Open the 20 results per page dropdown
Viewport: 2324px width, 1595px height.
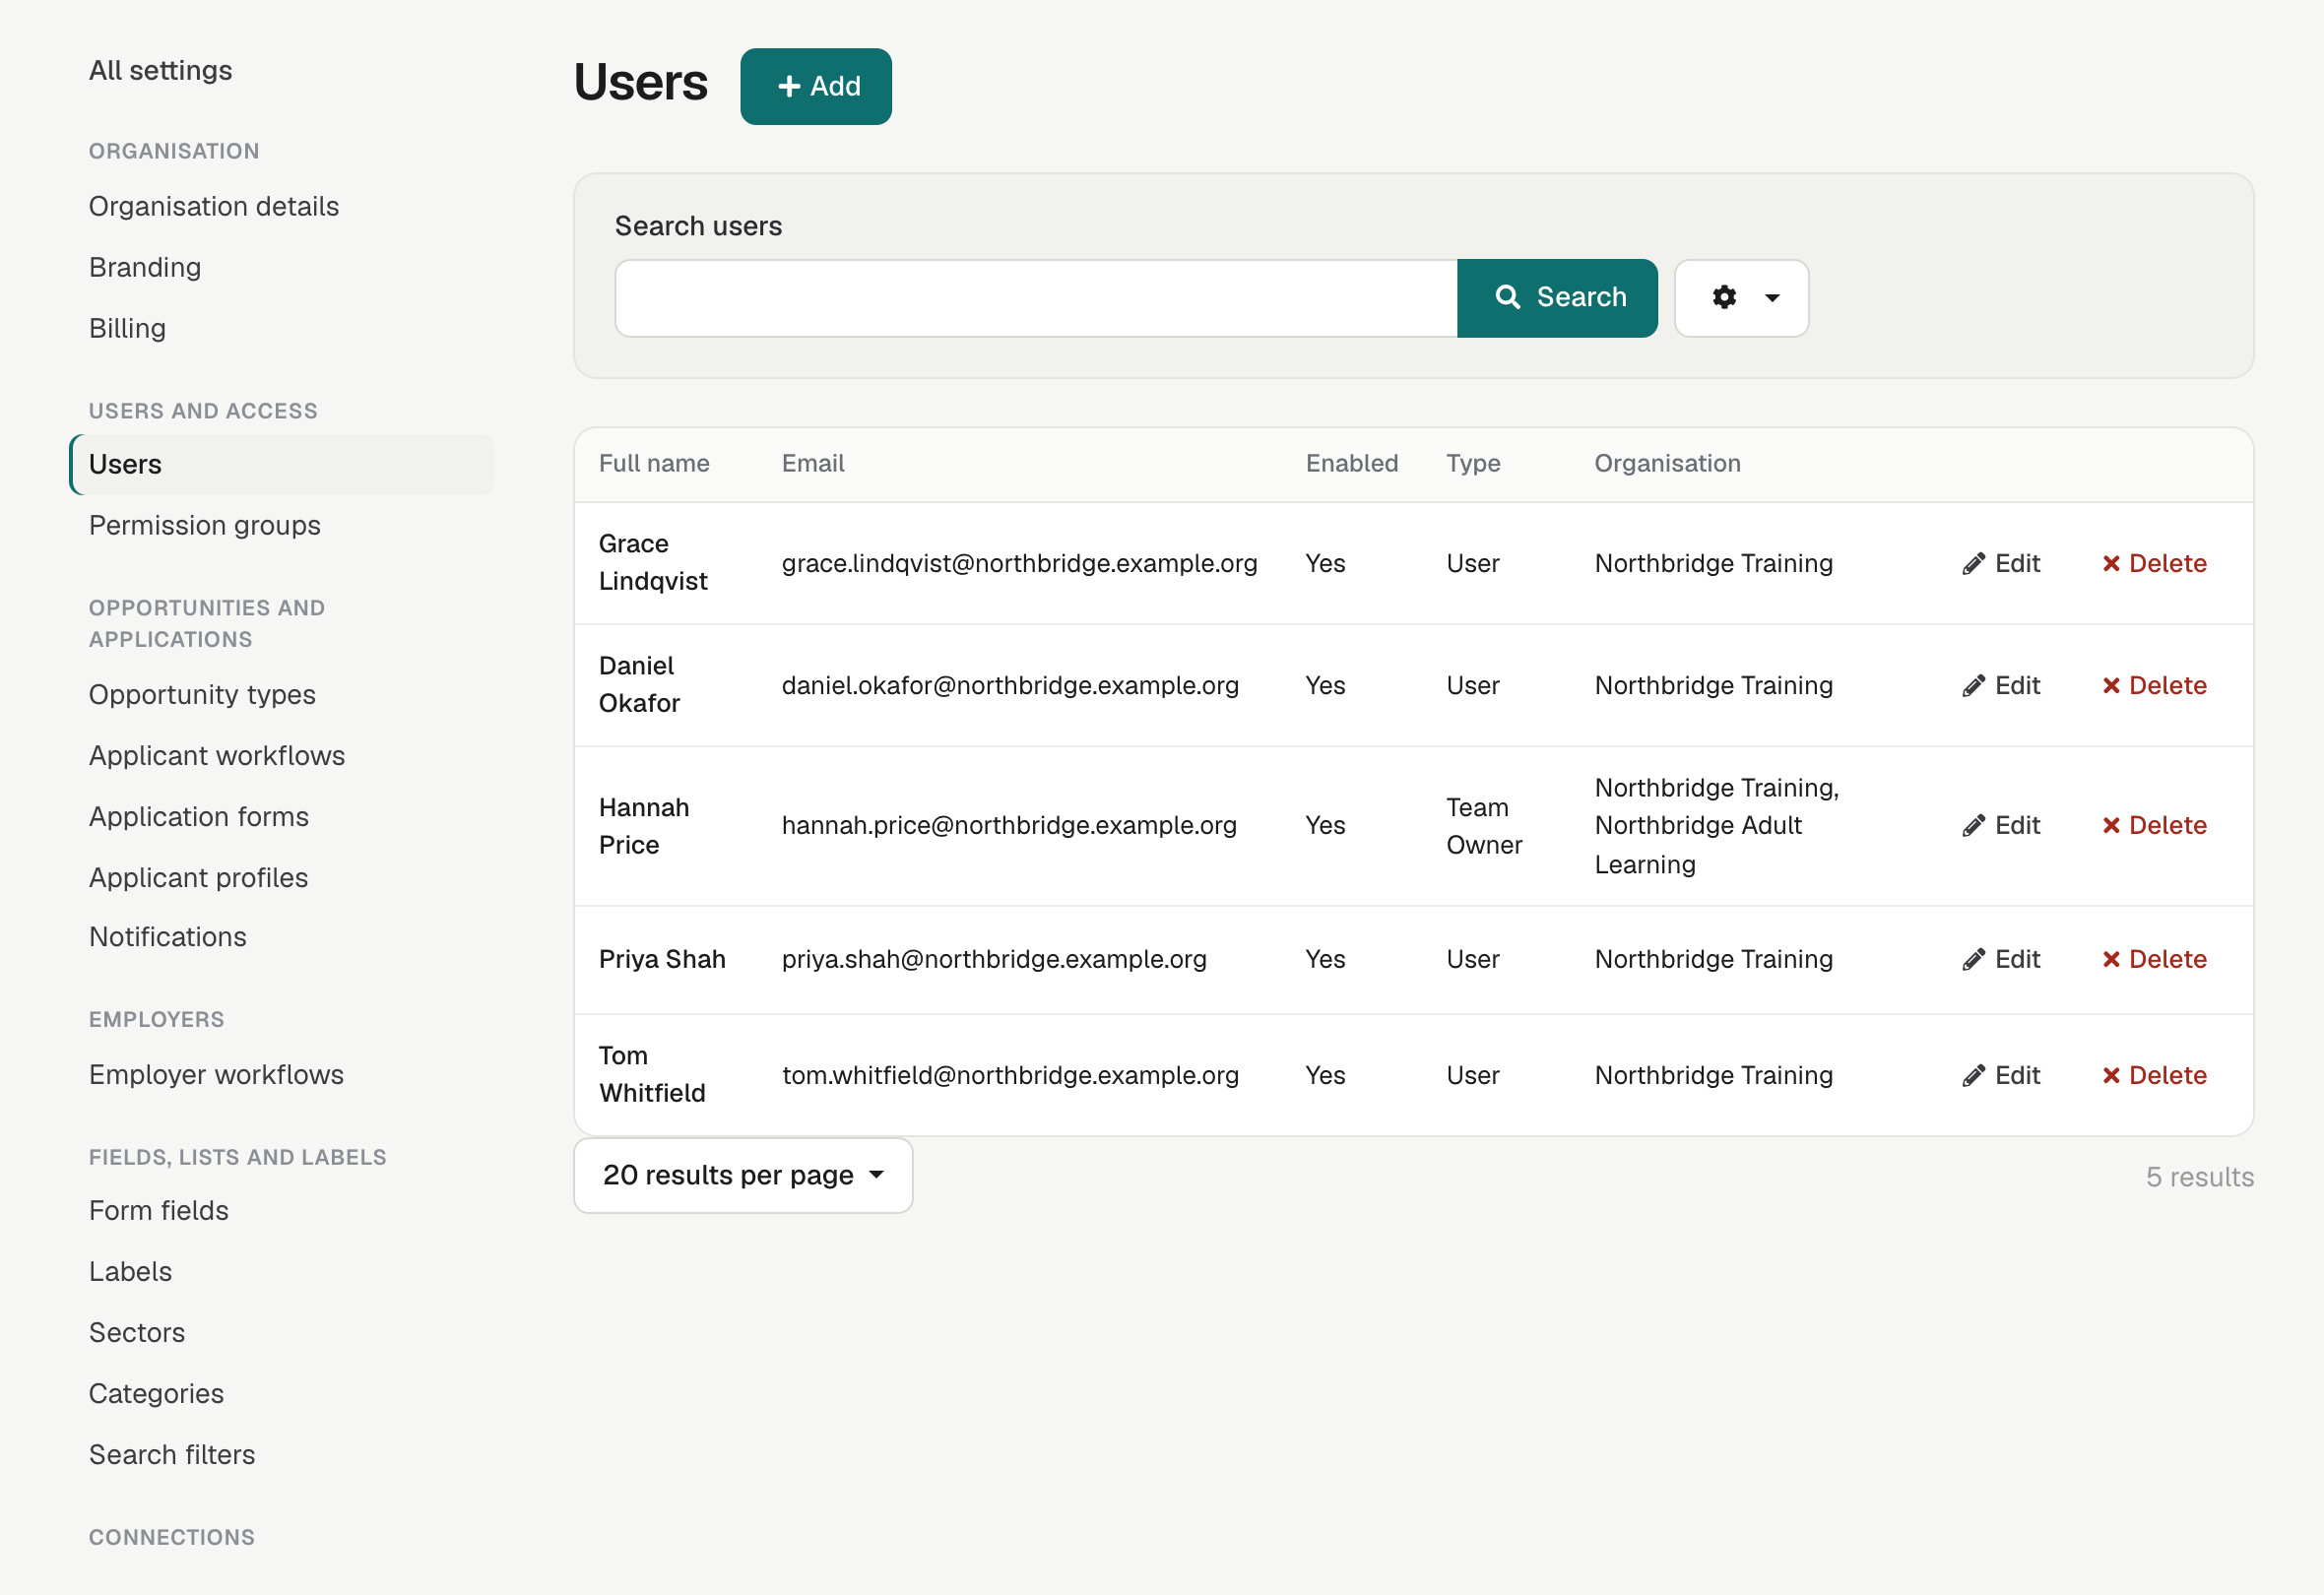coord(743,1176)
